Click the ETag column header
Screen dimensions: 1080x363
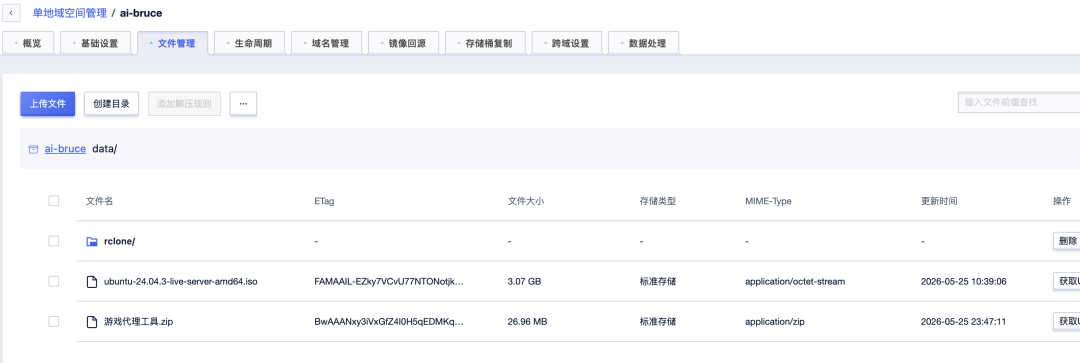tap(324, 201)
